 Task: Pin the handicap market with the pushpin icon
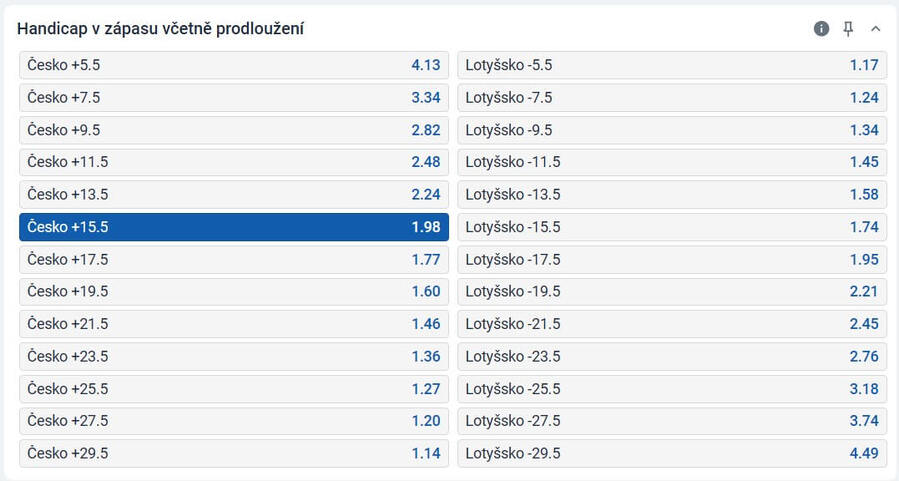click(848, 29)
